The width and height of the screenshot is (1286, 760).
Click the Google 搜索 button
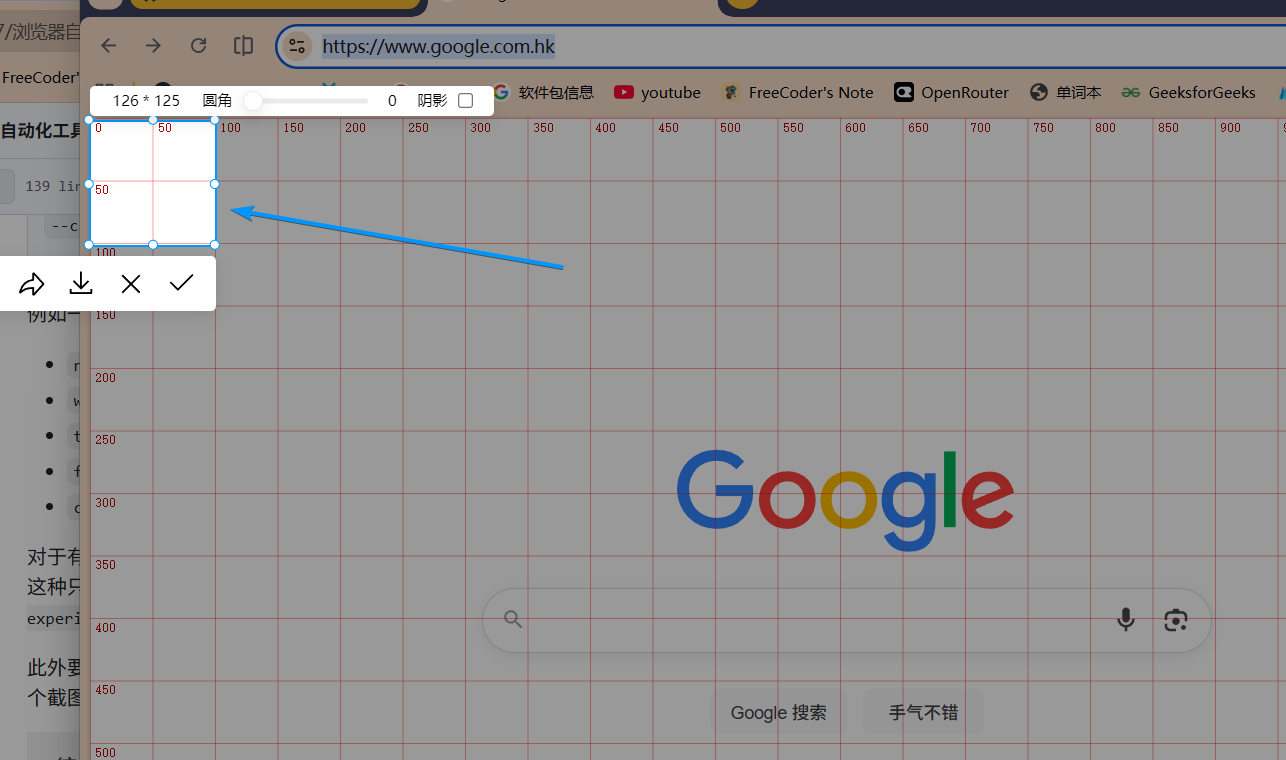(x=778, y=713)
